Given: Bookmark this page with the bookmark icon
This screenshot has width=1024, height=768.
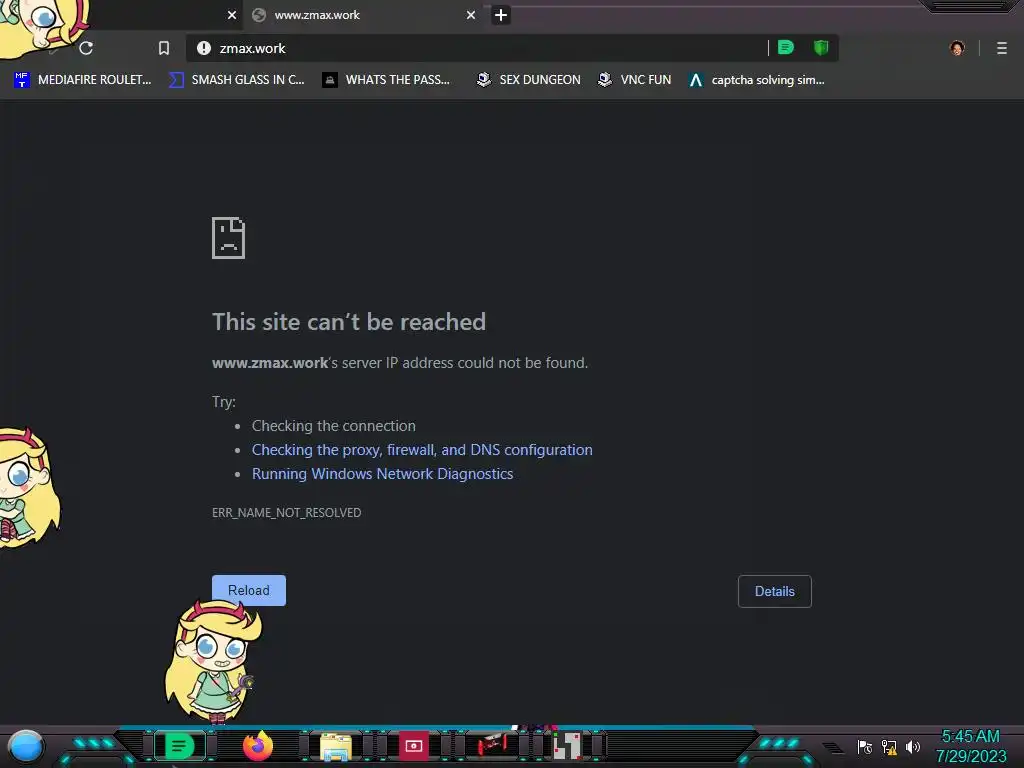Looking at the screenshot, I should (164, 48).
